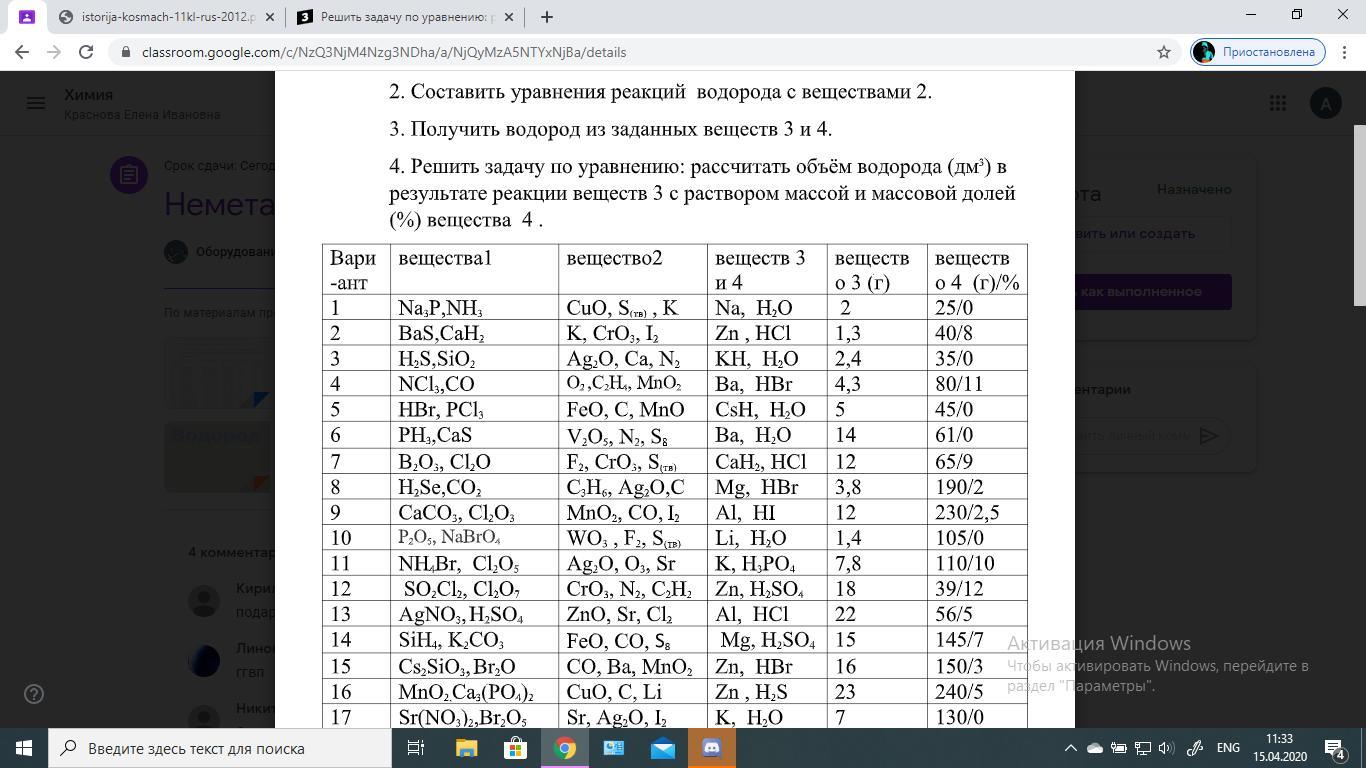Click the 110/10 value cell

coord(977,564)
